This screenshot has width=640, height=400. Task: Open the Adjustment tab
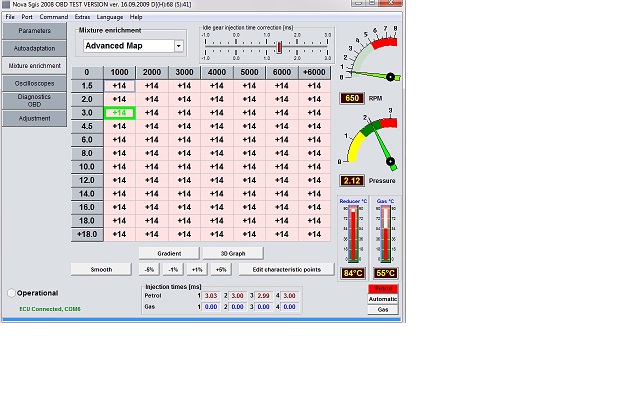pyautogui.click(x=34, y=118)
